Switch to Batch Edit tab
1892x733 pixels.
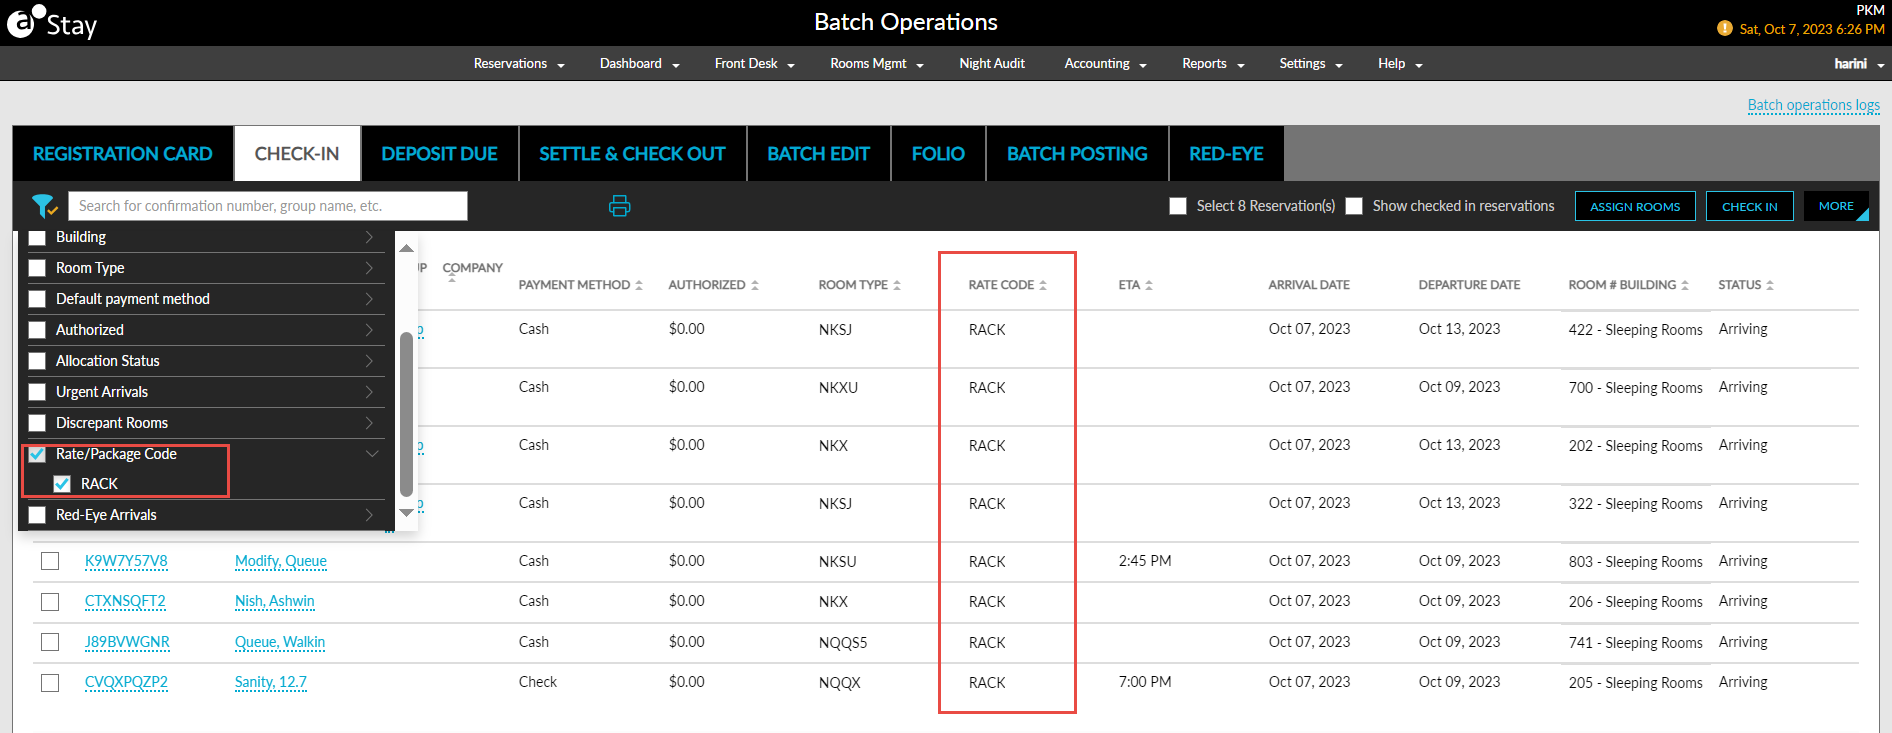coord(819,154)
